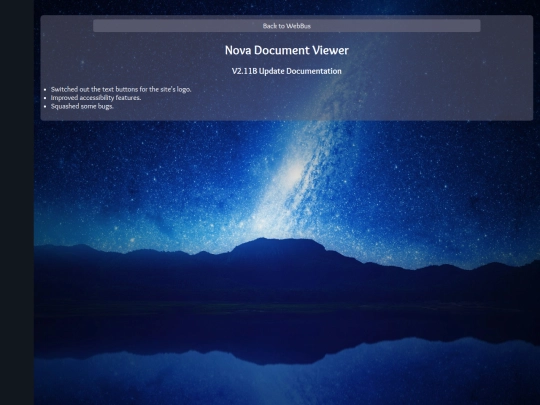
Task: Select the Nova Document Viewer heading
Action: [x=287, y=50]
